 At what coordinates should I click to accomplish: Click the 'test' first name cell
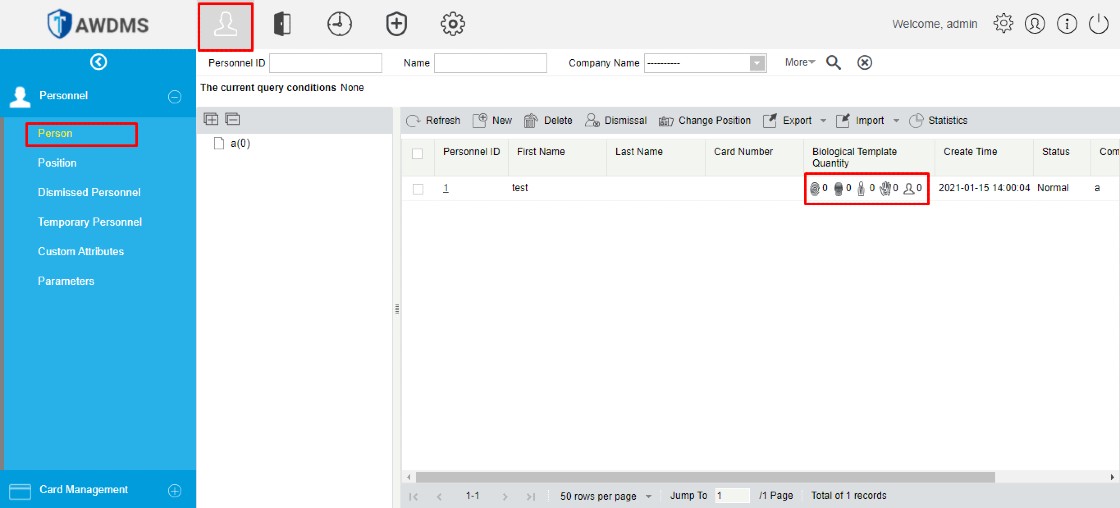520,188
